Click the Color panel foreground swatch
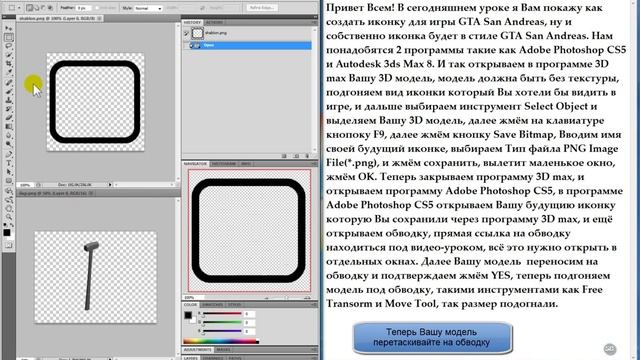640x360 pixels. pos(188,315)
